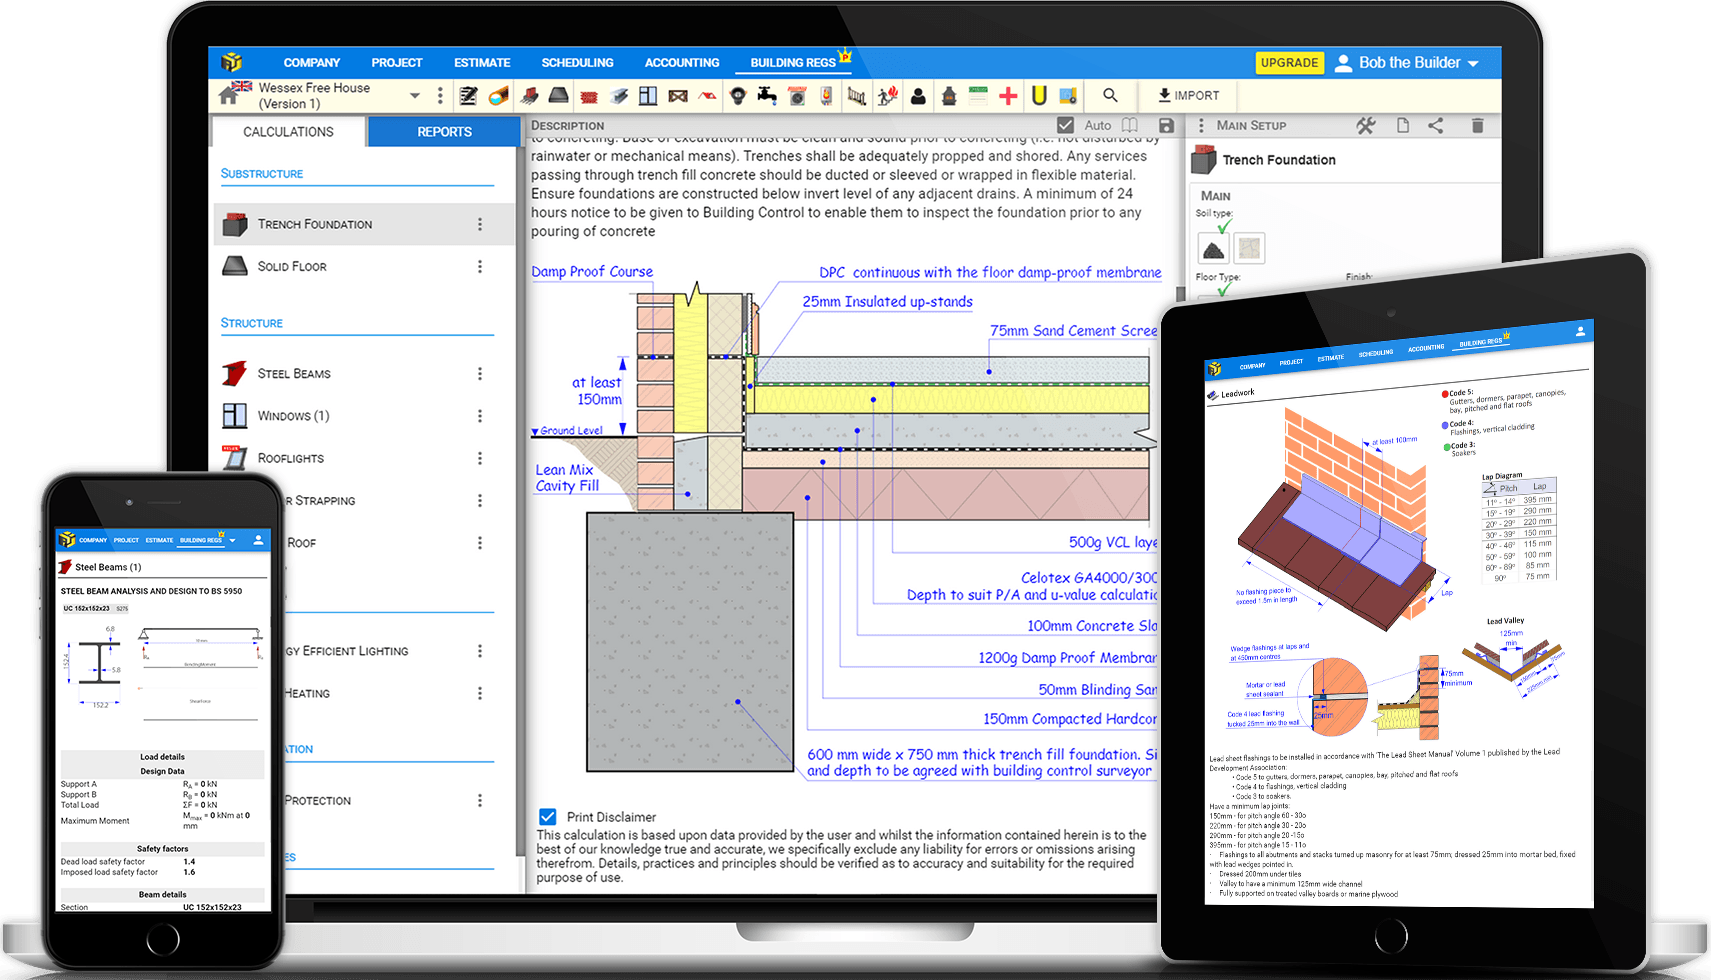The width and height of the screenshot is (1711, 980).
Task: Select the window frame toolbar icon
Action: [648, 96]
